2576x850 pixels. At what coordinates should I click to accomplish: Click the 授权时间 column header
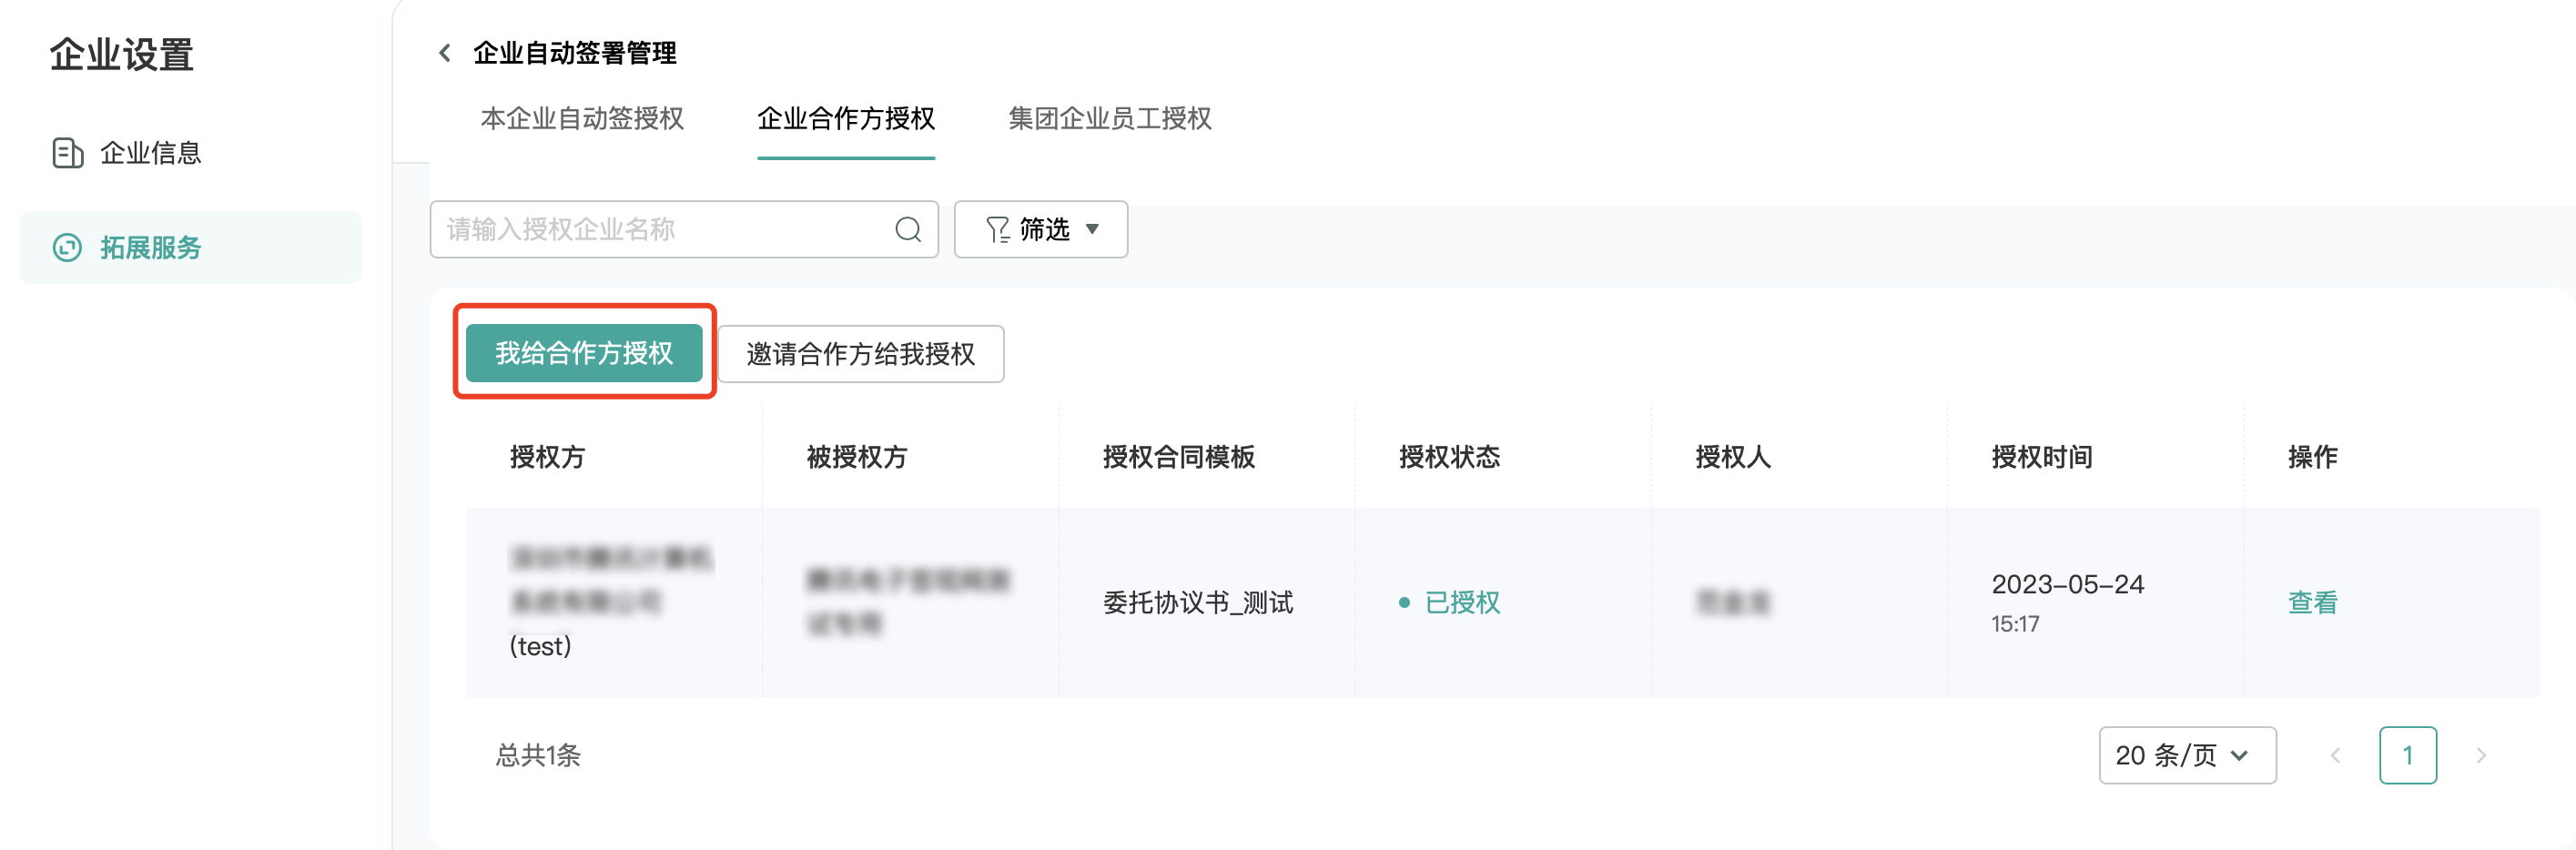point(2042,458)
